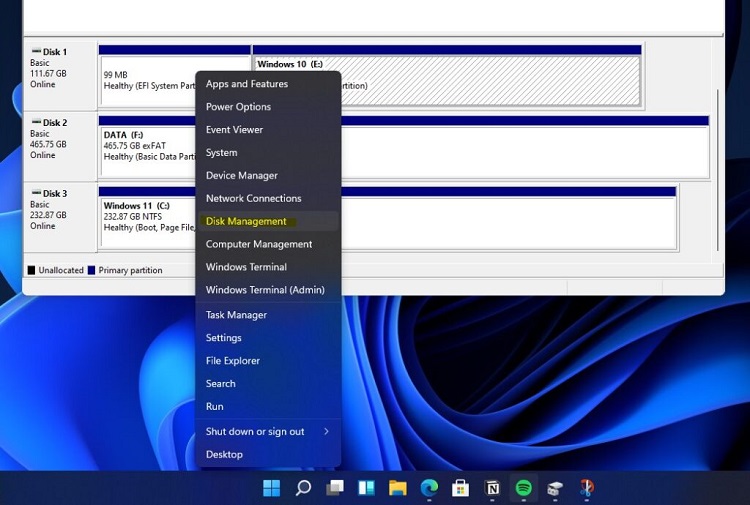750x505 pixels.
Task: Open the Widgets taskbar icon
Action: [x=366, y=488]
